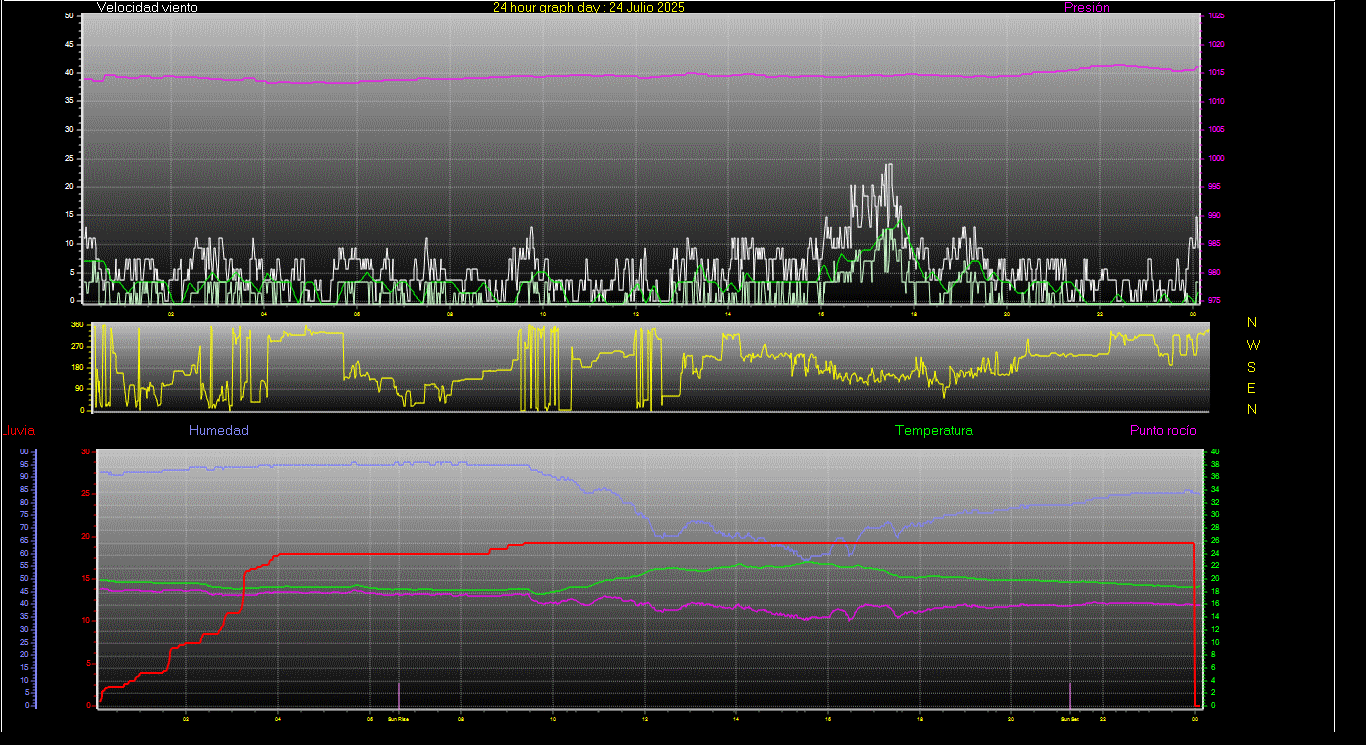This screenshot has width=1366, height=745.
Task: Click the 'Velocidad viento' label
Action: coord(147,7)
